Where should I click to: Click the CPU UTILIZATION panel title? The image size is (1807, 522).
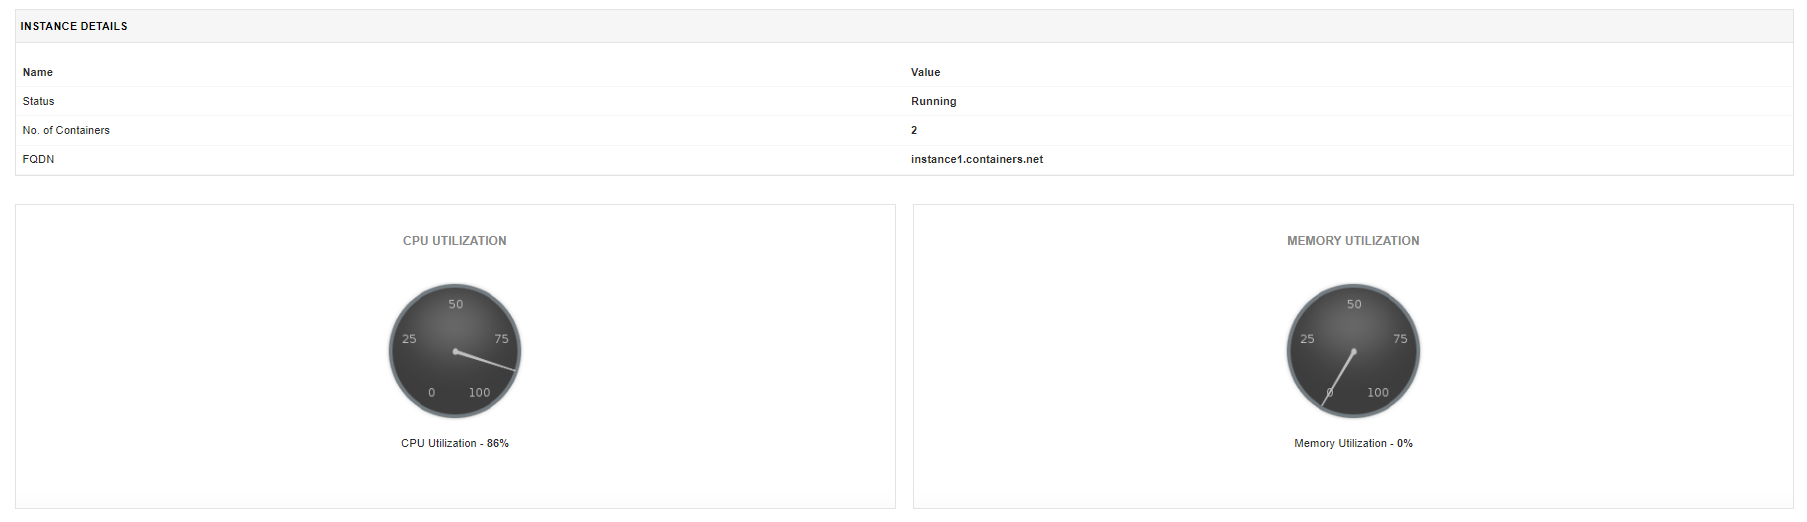(x=454, y=241)
